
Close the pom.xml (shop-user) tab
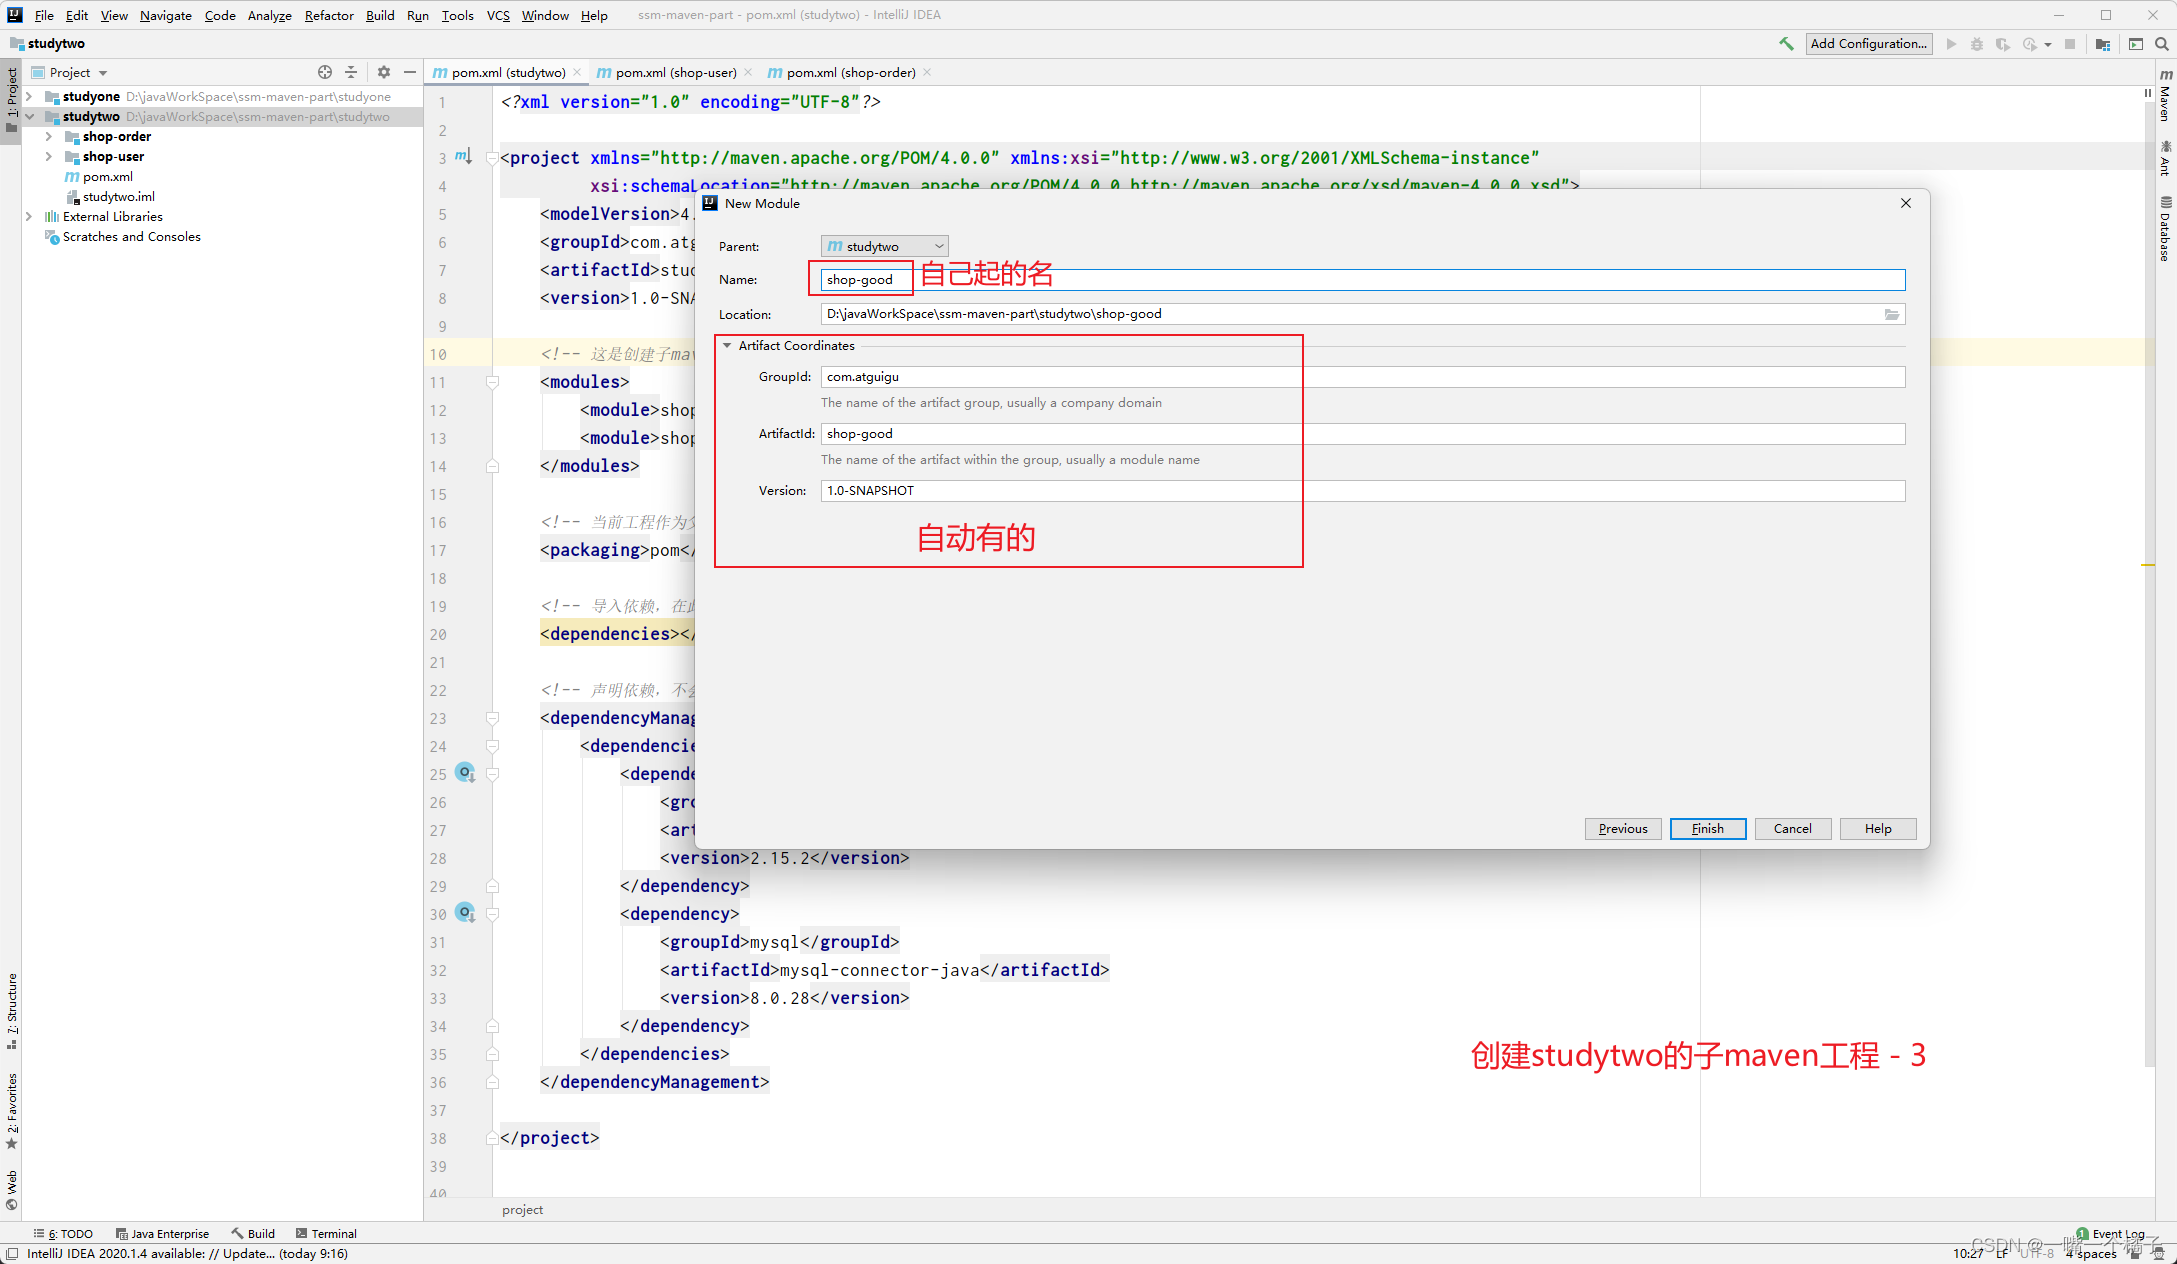coord(748,72)
